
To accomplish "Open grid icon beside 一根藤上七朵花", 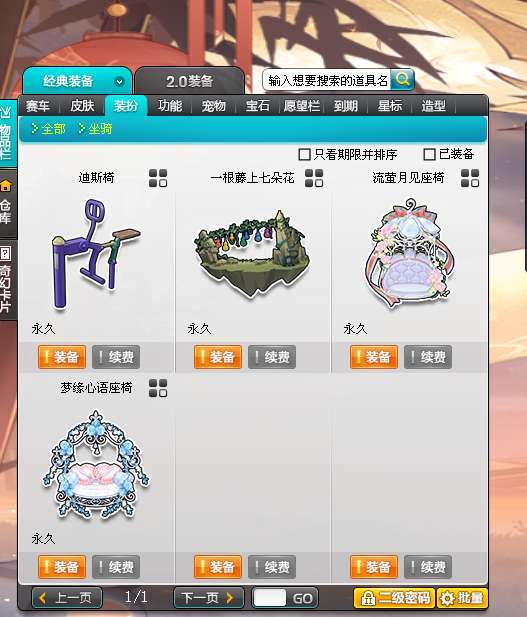I will [314, 178].
